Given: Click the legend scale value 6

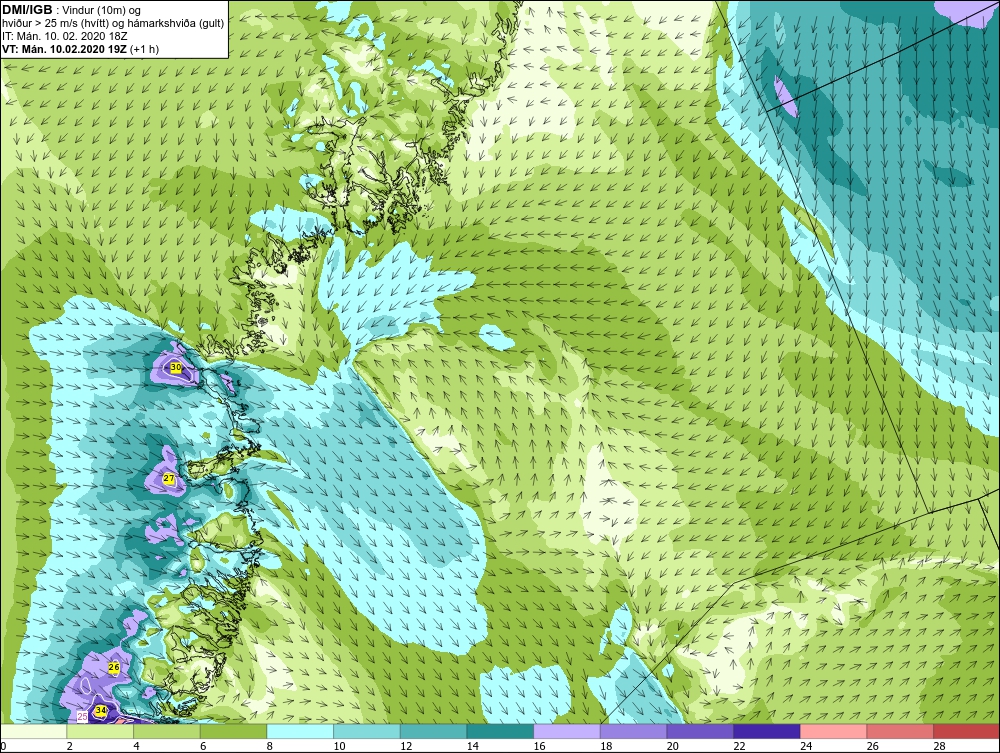Looking at the screenshot, I should click(203, 746).
